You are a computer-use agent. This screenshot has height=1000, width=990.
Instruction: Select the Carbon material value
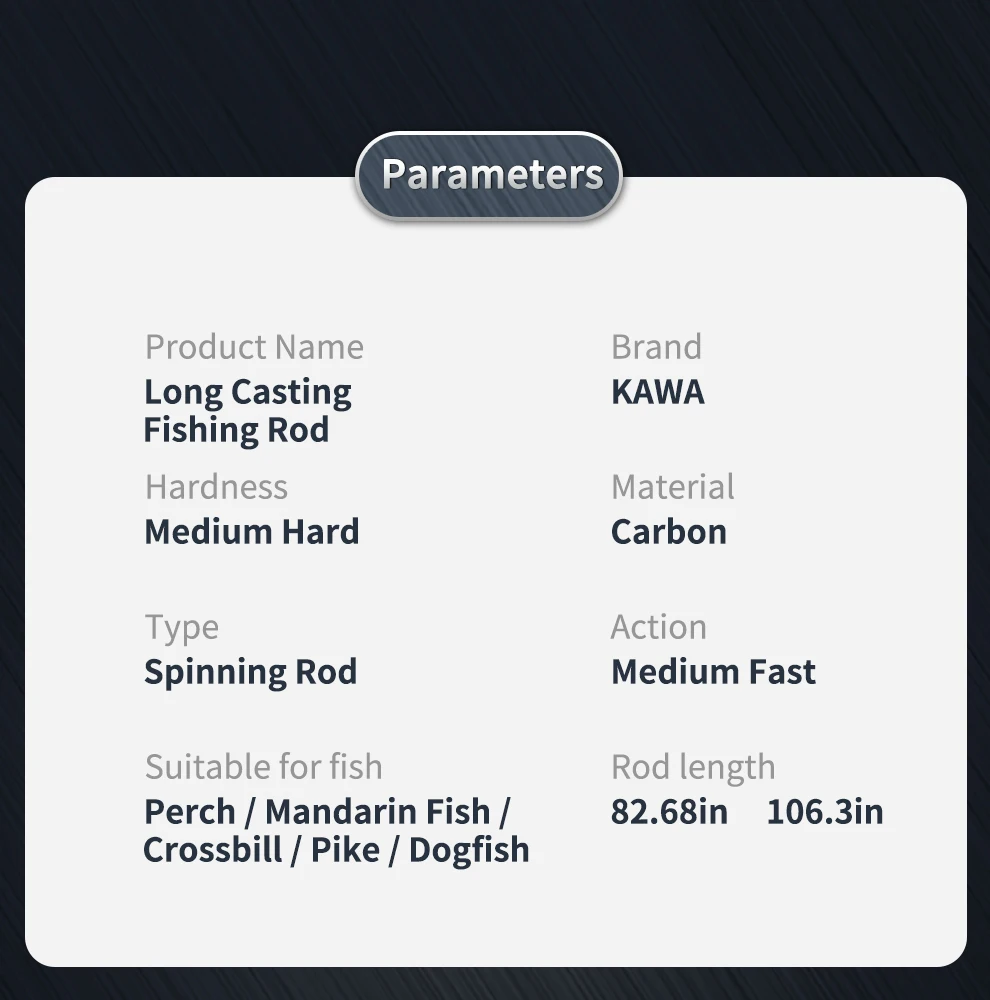[668, 531]
